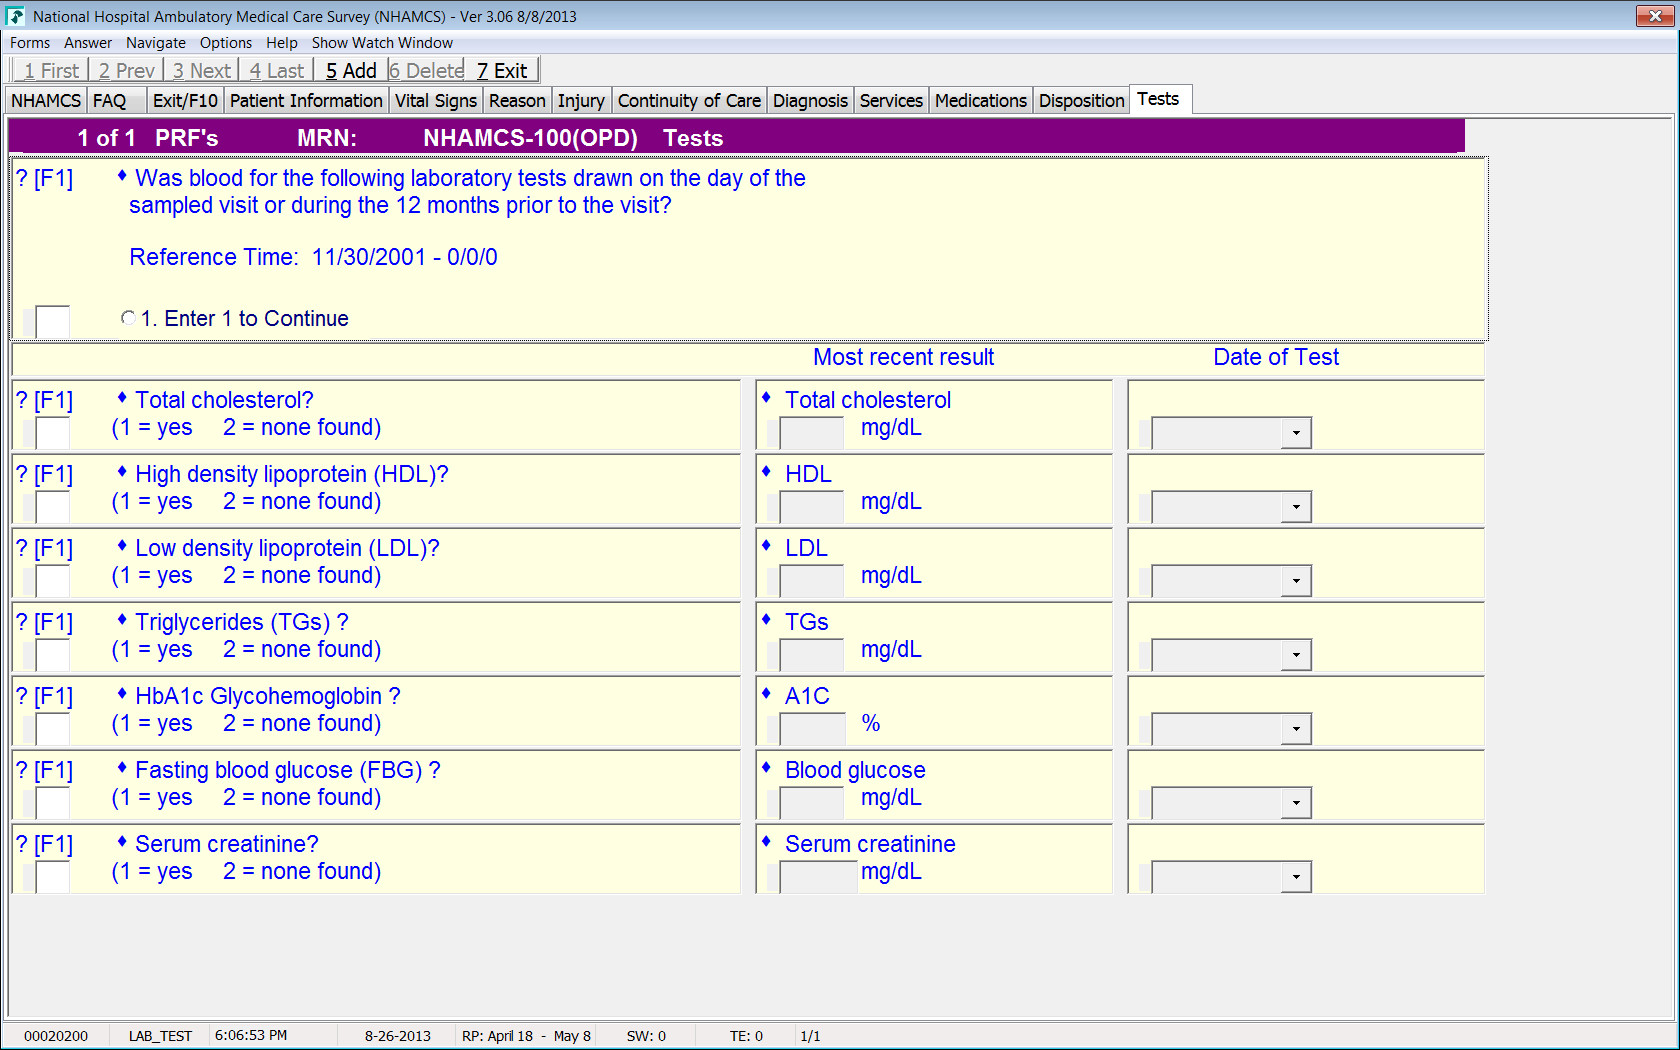Click the HDL mg/dL result field
This screenshot has width=1680, height=1050.
(x=812, y=507)
